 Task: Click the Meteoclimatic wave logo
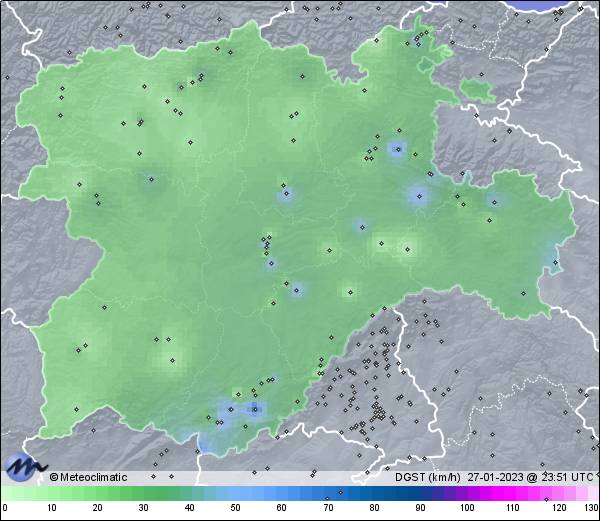(x=26, y=467)
